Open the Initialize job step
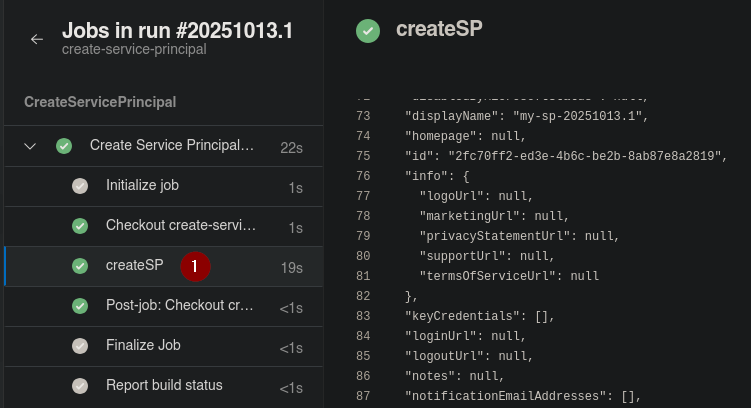The width and height of the screenshot is (751, 408). tap(142, 186)
